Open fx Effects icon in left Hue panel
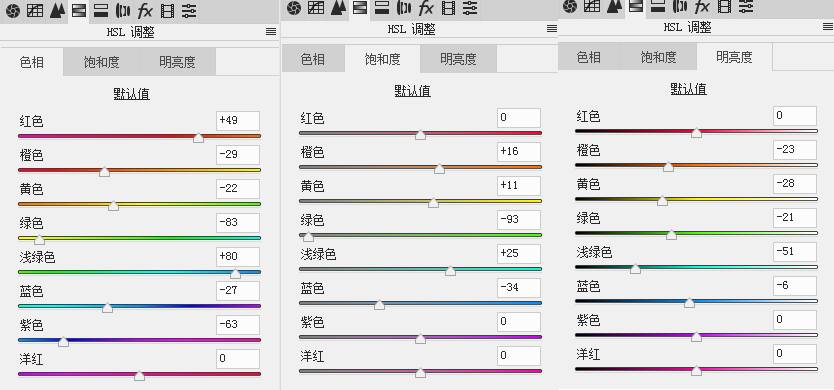The height and width of the screenshot is (390, 834). (x=144, y=11)
